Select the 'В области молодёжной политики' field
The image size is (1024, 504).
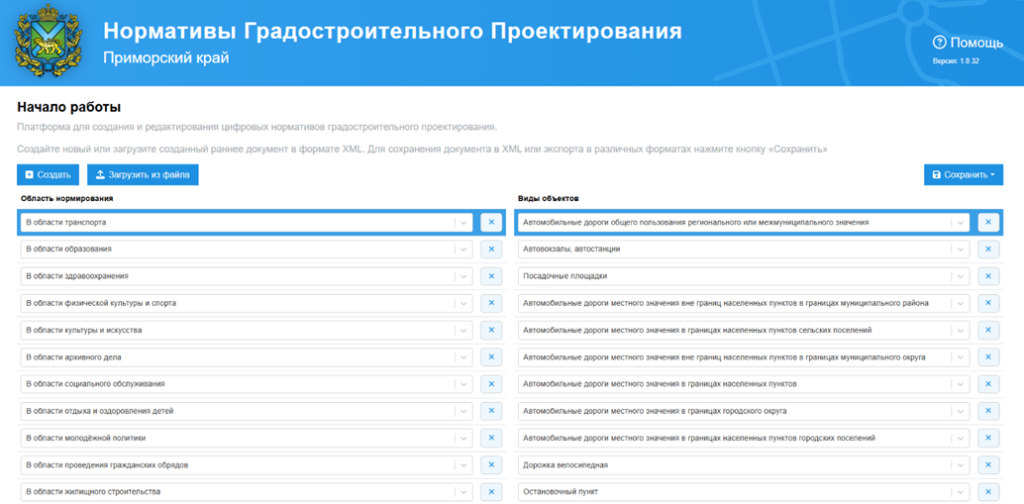click(237, 438)
